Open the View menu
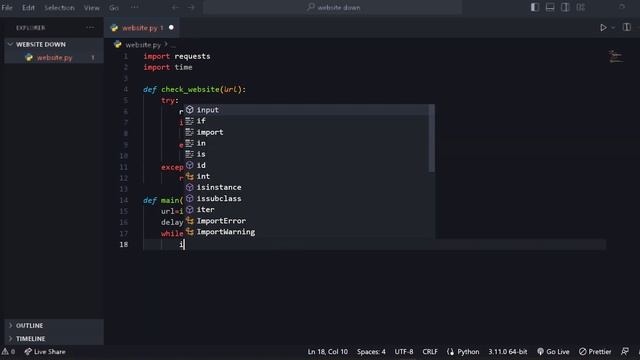 coord(91,7)
